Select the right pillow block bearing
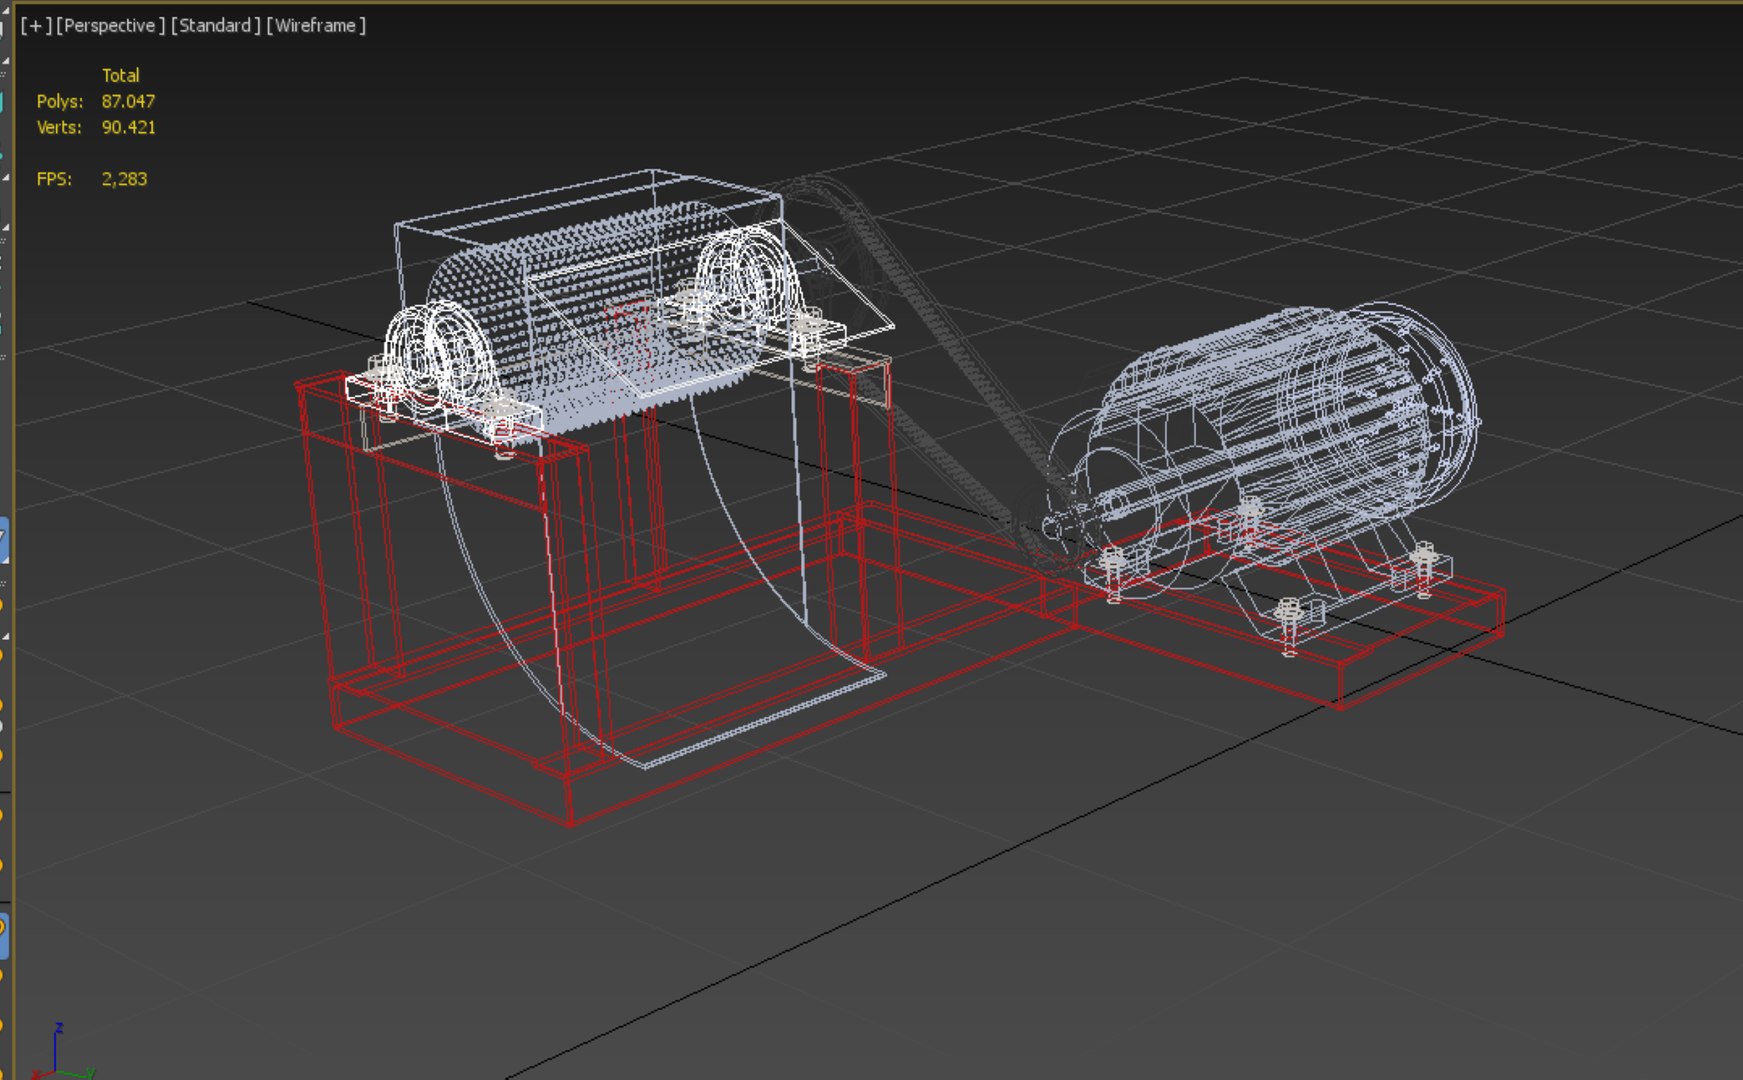The width and height of the screenshot is (1743, 1080). coord(745,285)
